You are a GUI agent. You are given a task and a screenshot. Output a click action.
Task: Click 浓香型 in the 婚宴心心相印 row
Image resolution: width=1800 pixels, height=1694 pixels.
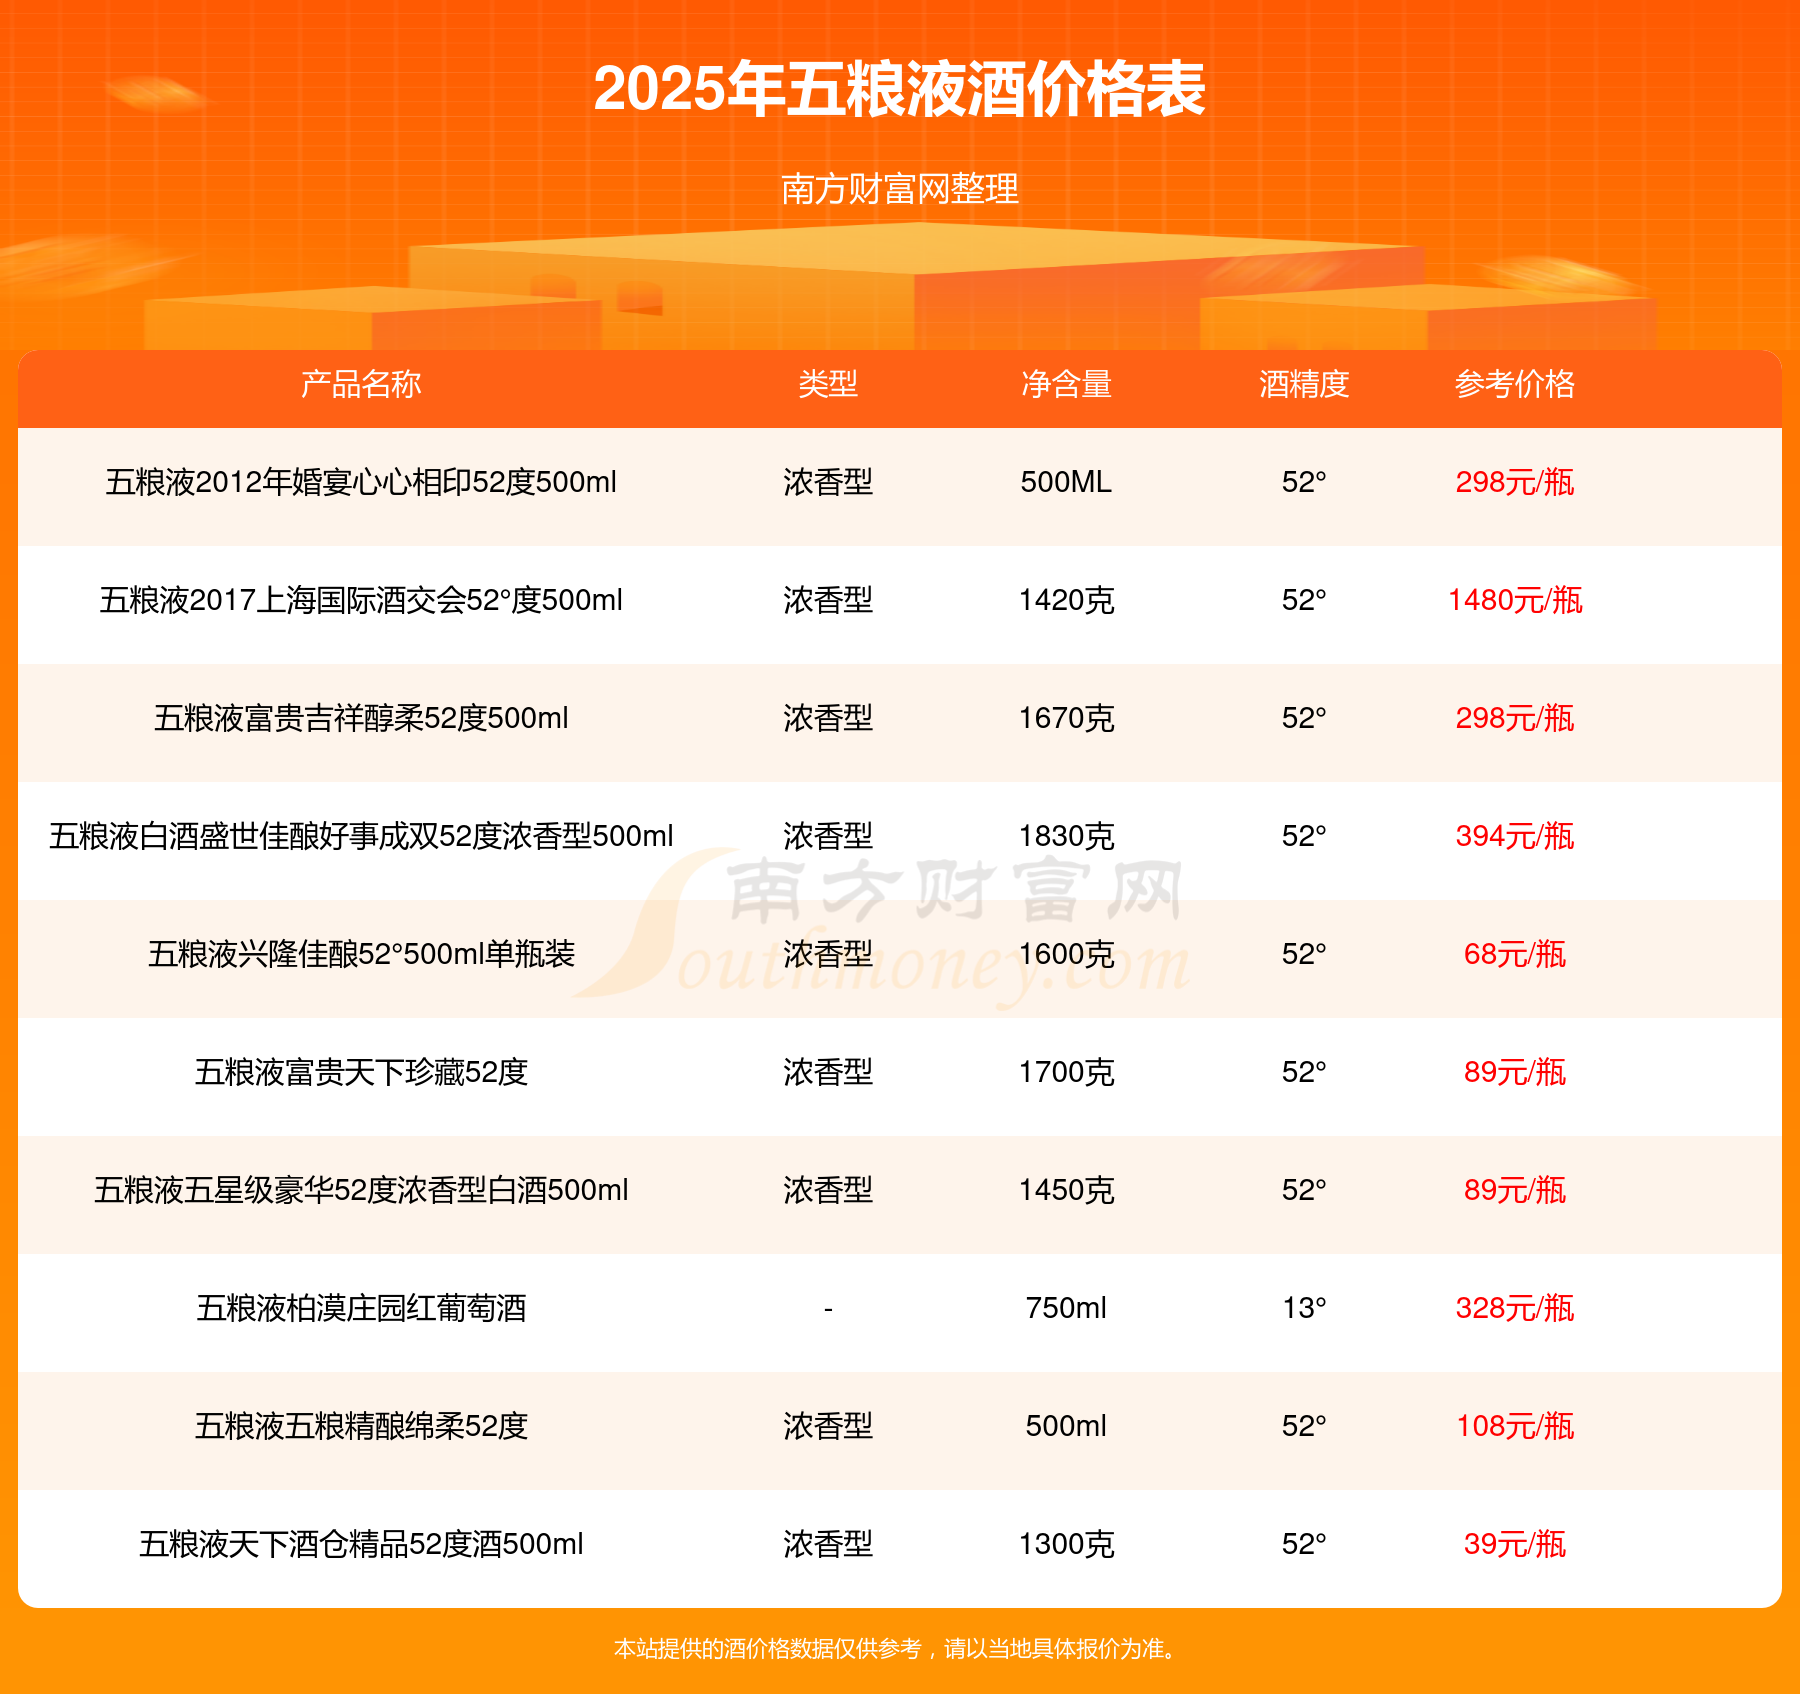point(828,482)
